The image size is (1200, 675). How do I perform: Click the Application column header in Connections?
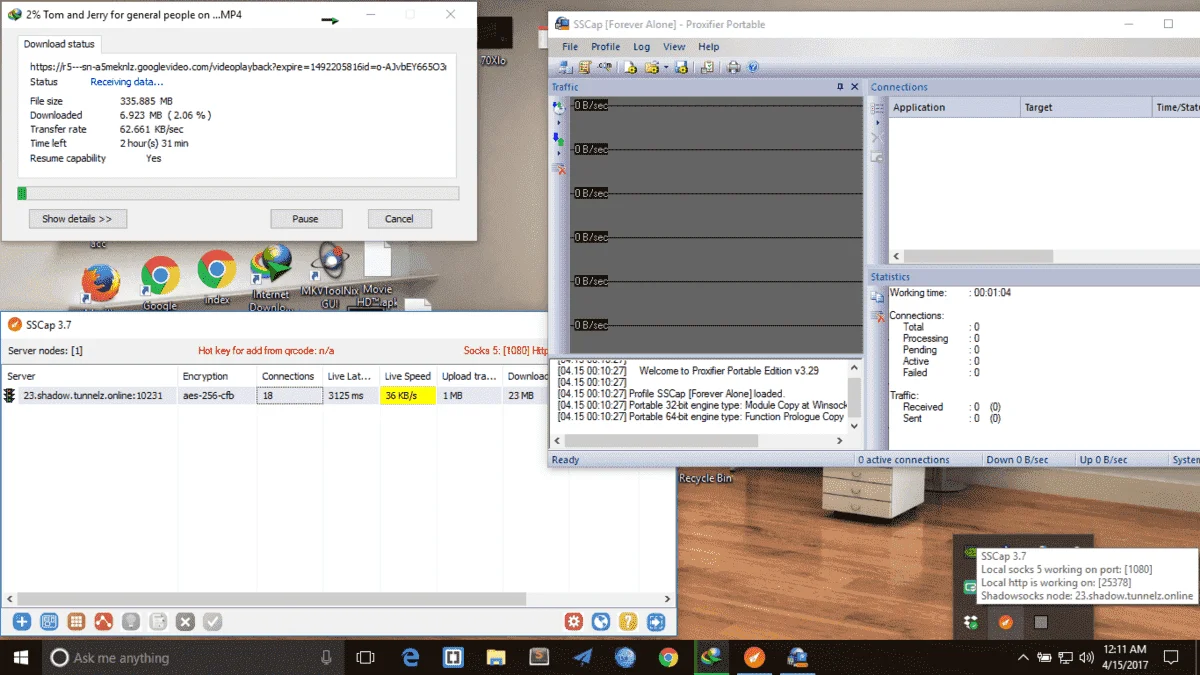pyautogui.click(x=954, y=107)
